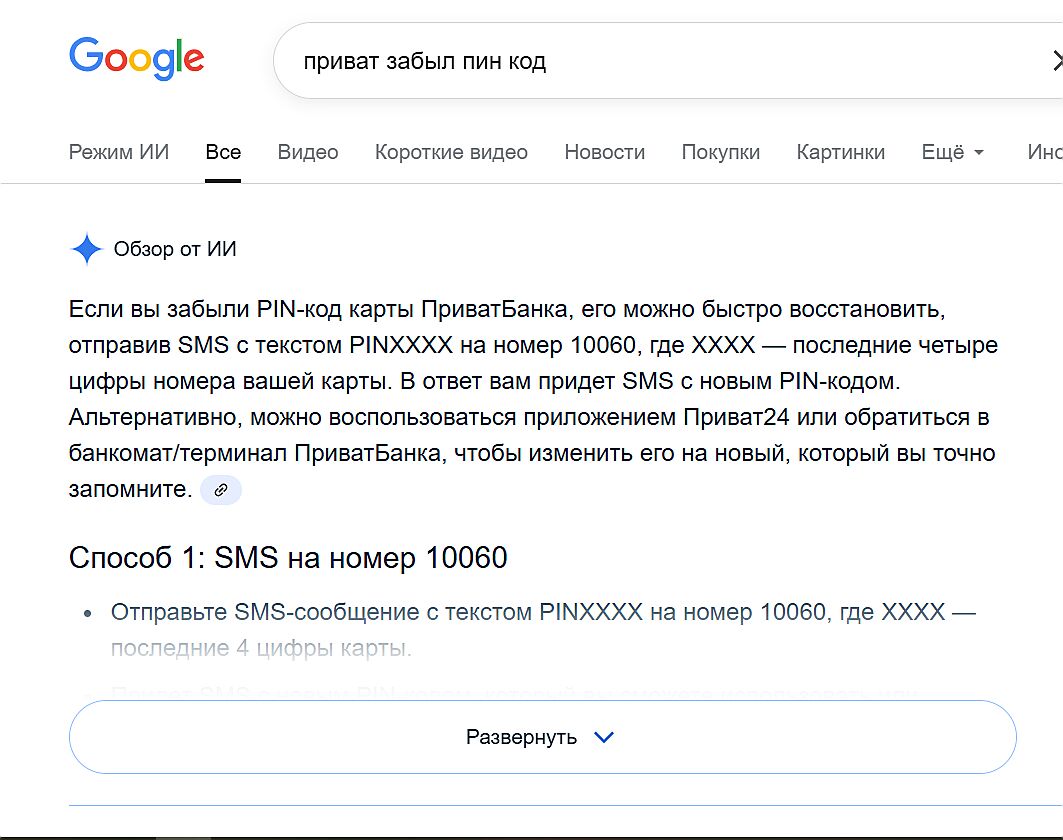Click the heading "Способ 1: SMS на номер 10060"
The width and height of the screenshot is (1063, 840).
[288, 557]
